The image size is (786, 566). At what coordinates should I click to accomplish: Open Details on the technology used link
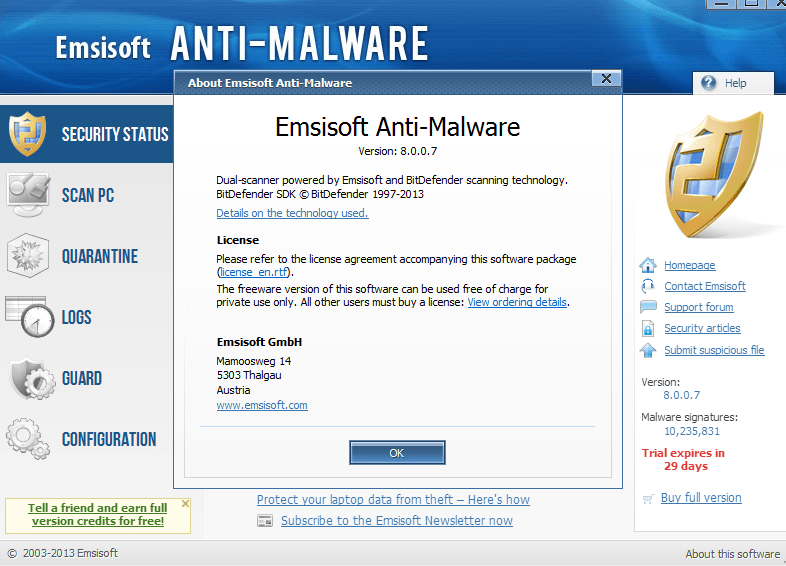tap(292, 213)
